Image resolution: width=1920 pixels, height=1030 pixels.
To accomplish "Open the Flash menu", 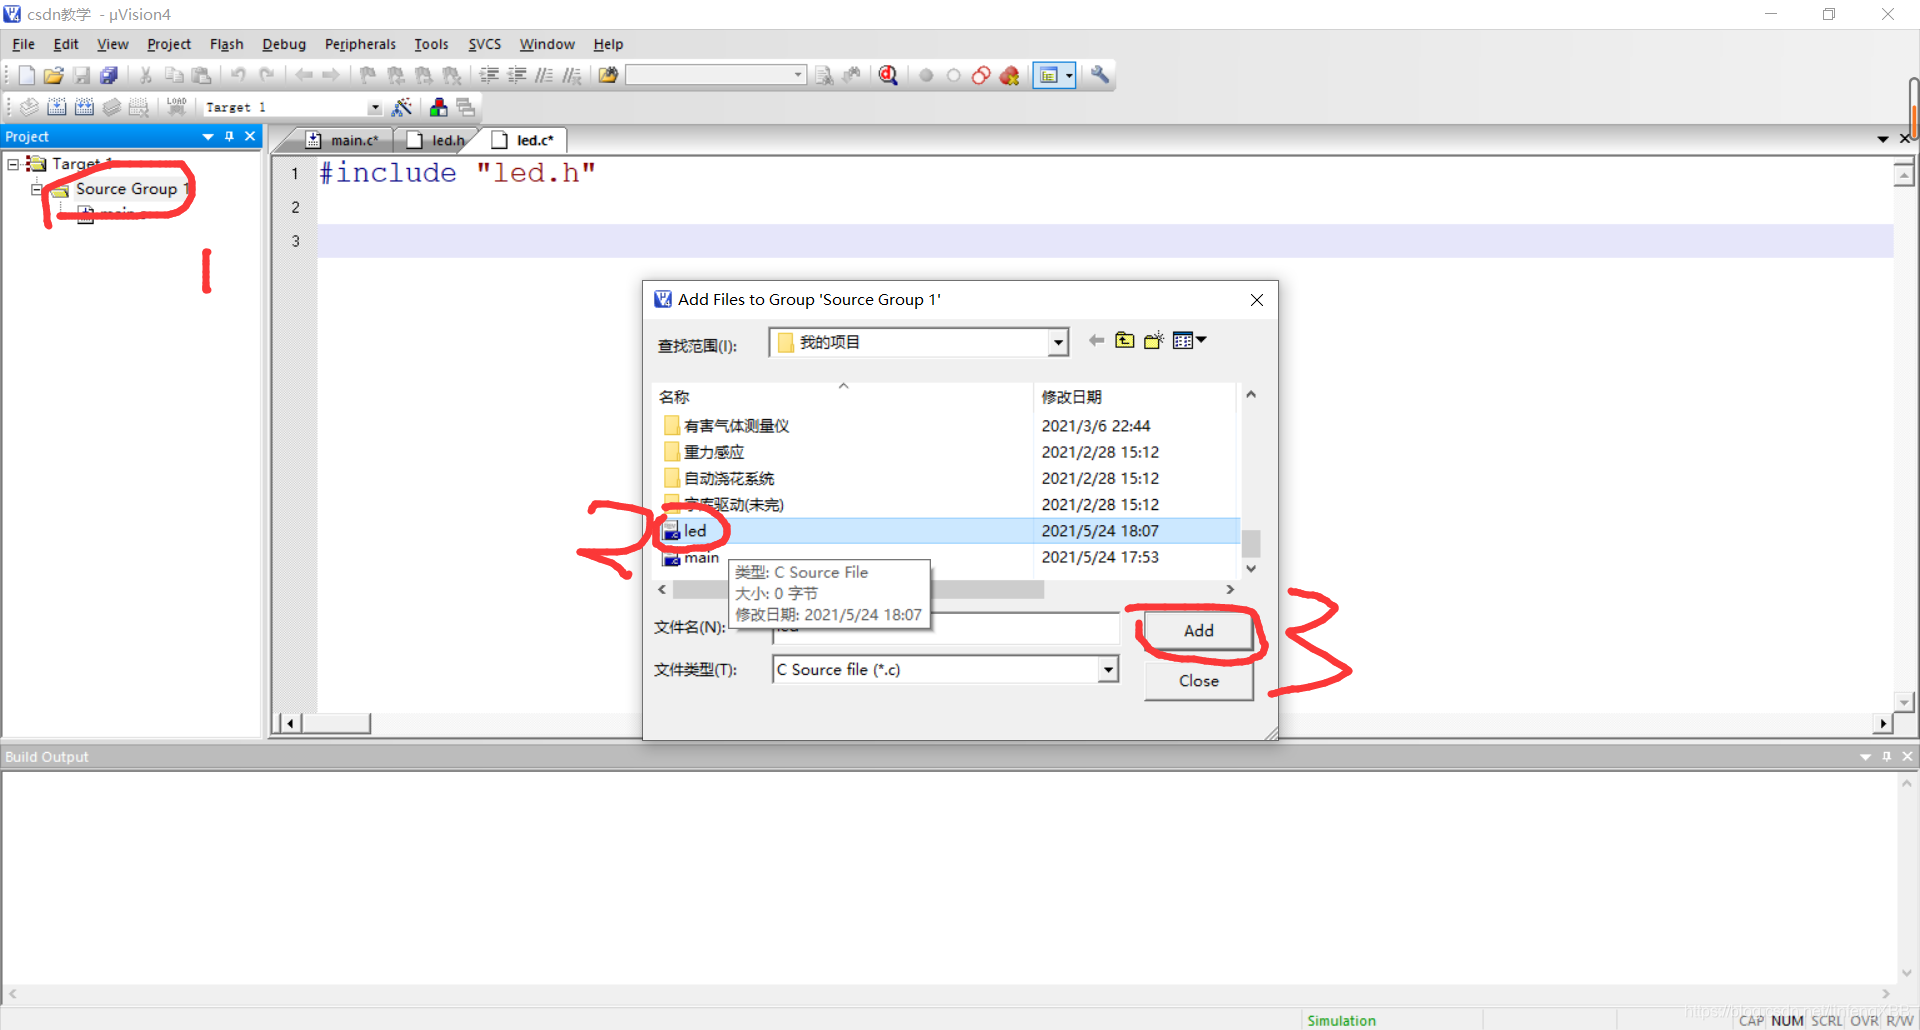I will (x=227, y=44).
